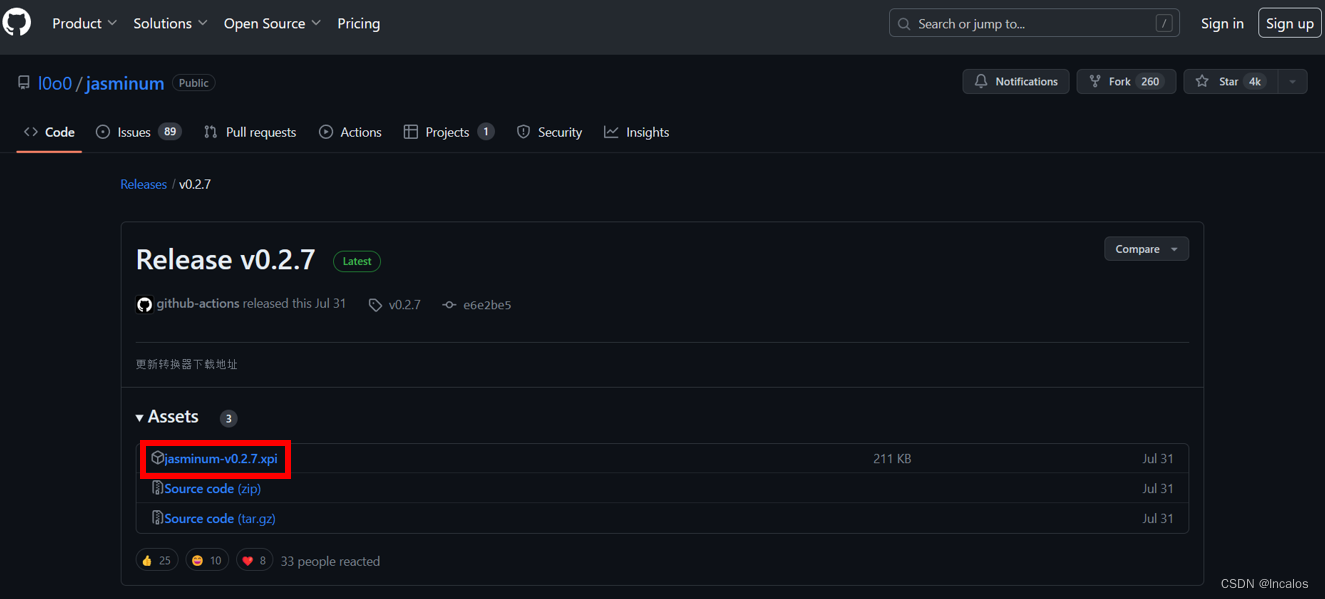The width and height of the screenshot is (1325, 599).
Task: Click the Sign up button
Action: (x=1289, y=23)
